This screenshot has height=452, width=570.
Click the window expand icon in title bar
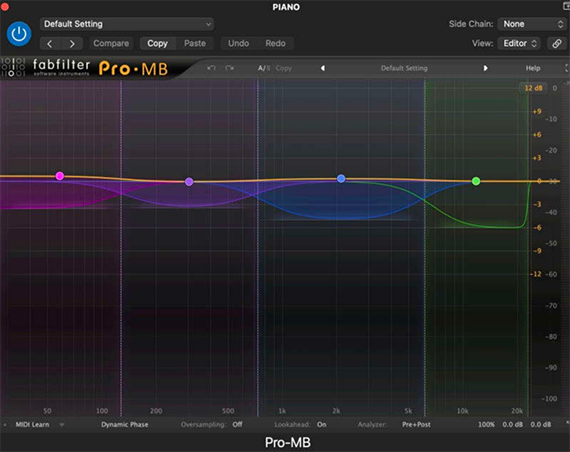click(x=566, y=7)
